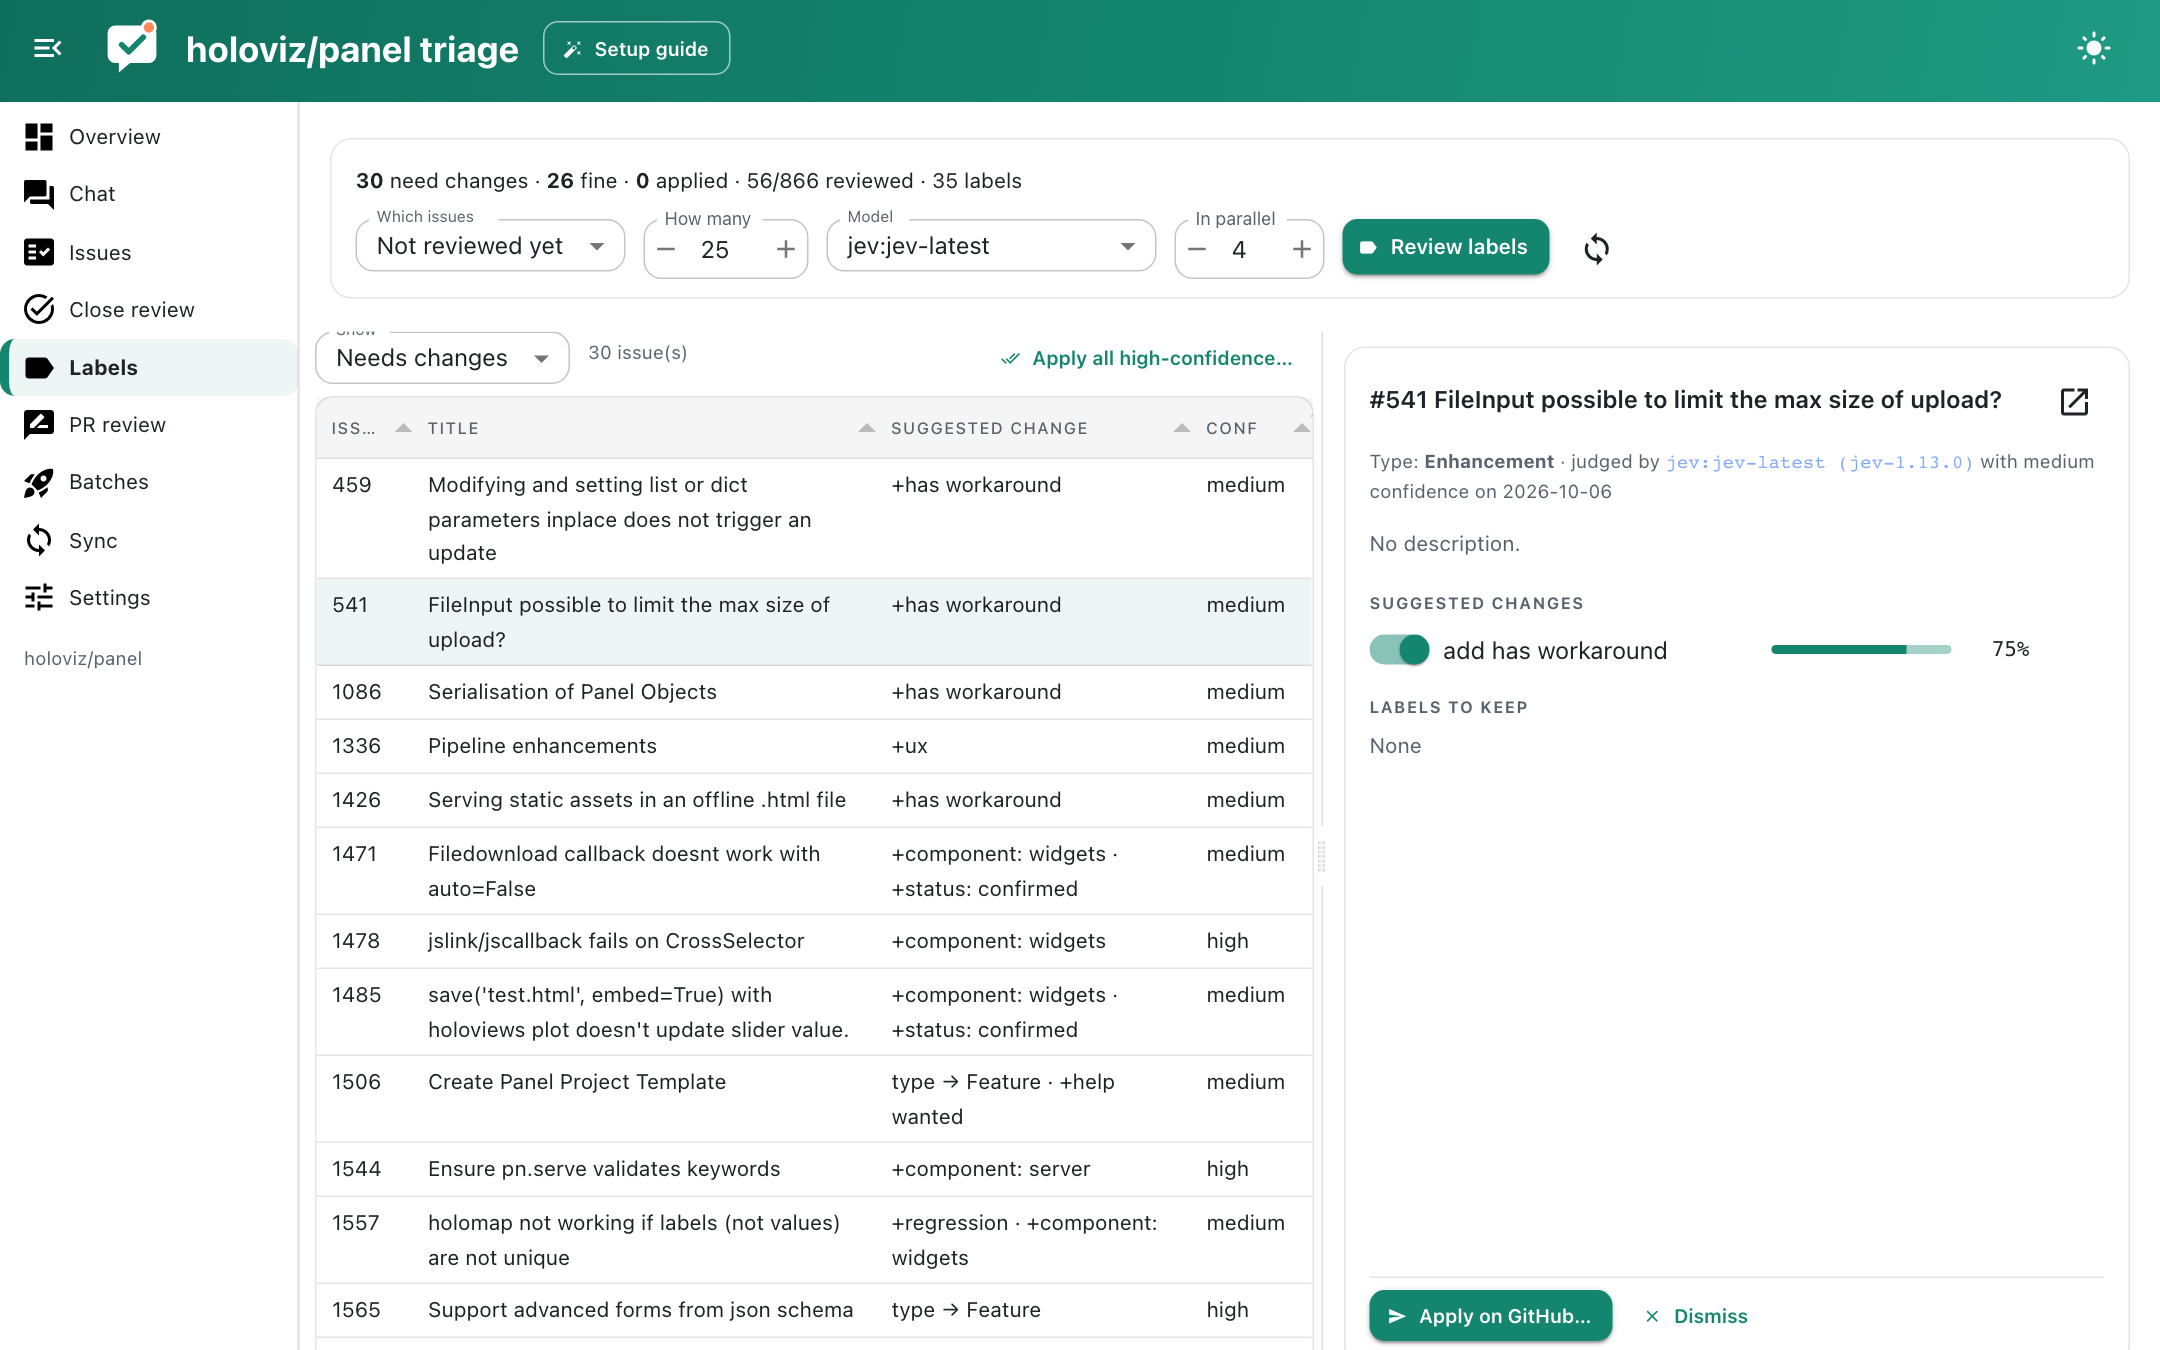This screenshot has width=2160, height=1350.
Task: Go to Sync in the sidebar
Action: click(150, 540)
